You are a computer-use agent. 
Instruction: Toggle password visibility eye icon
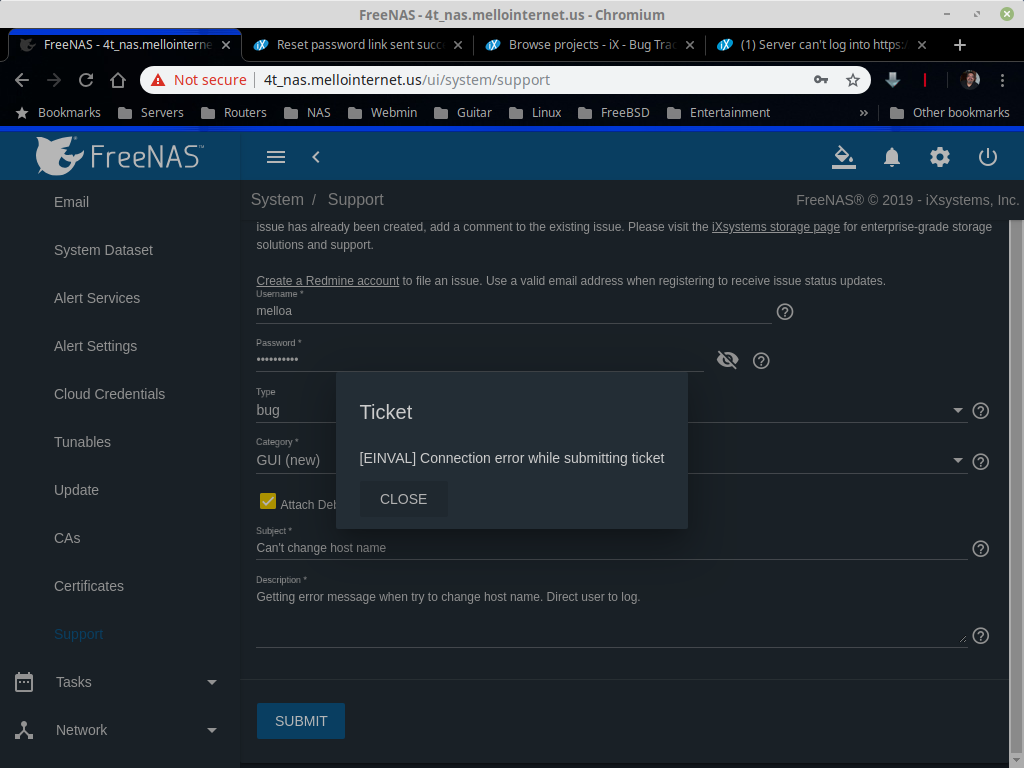pyautogui.click(x=728, y=360)
